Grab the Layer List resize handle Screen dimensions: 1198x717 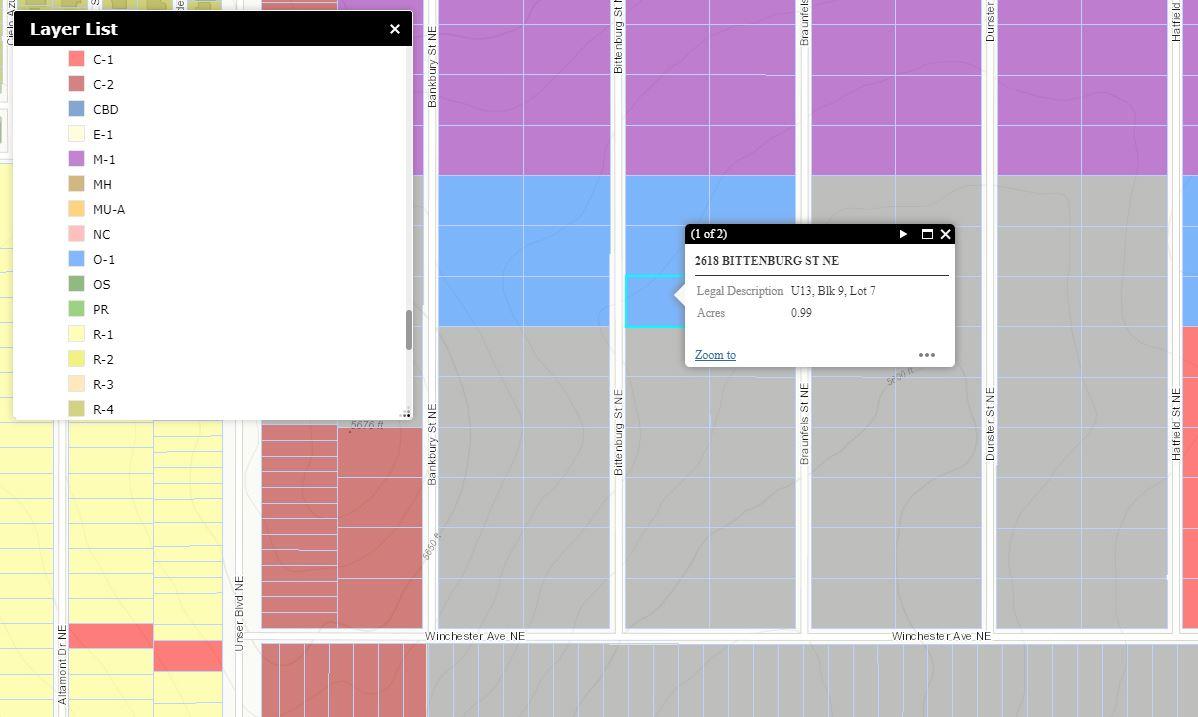[x=405, y=413]
